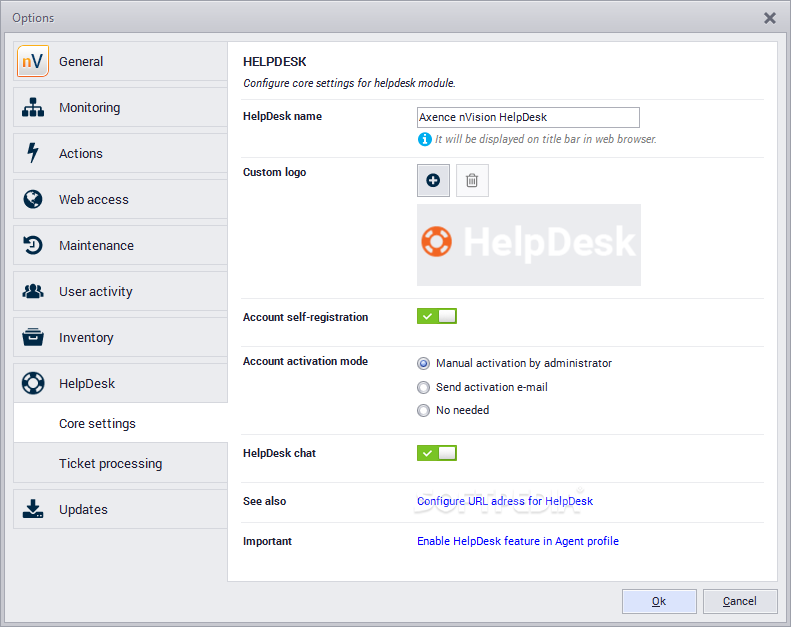
Task: Click the Web access globe icon
Action: point(33,199)
